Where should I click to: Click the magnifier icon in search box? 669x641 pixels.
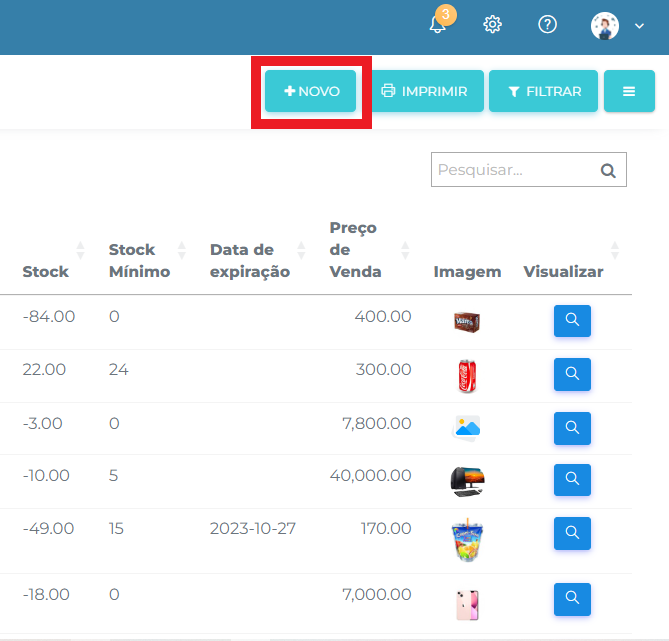click(x=607, y=170)
